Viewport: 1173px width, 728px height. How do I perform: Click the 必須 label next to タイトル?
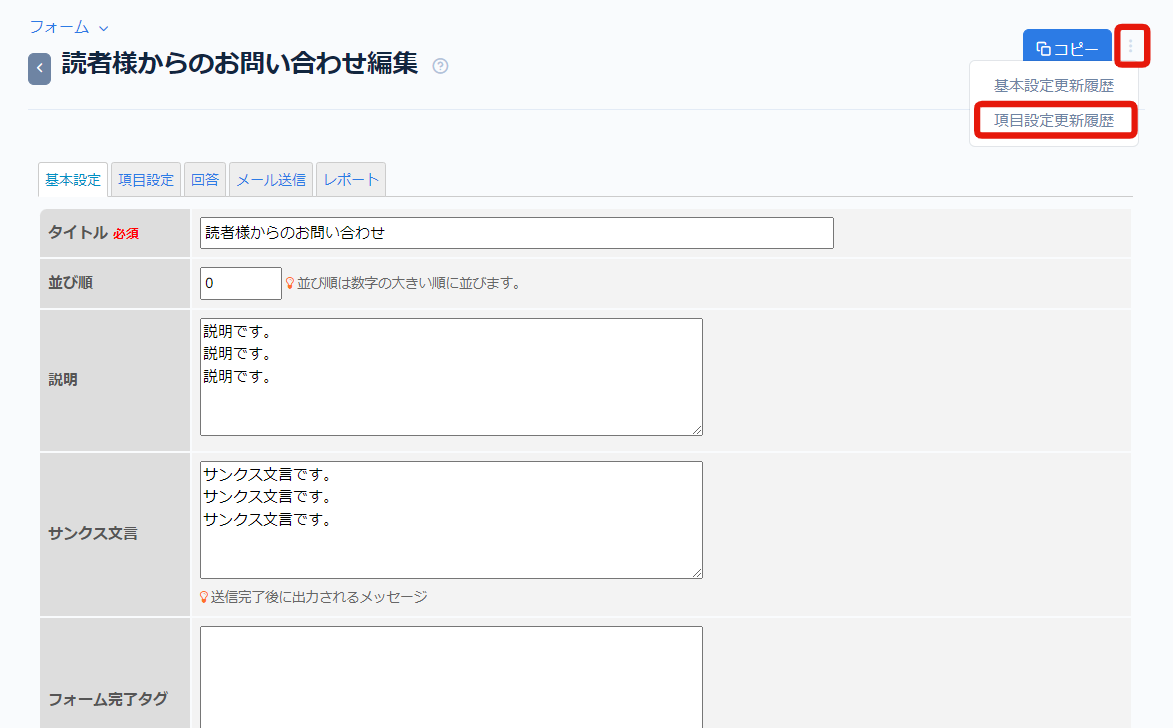pyautogui.click(x=126, y=233)
